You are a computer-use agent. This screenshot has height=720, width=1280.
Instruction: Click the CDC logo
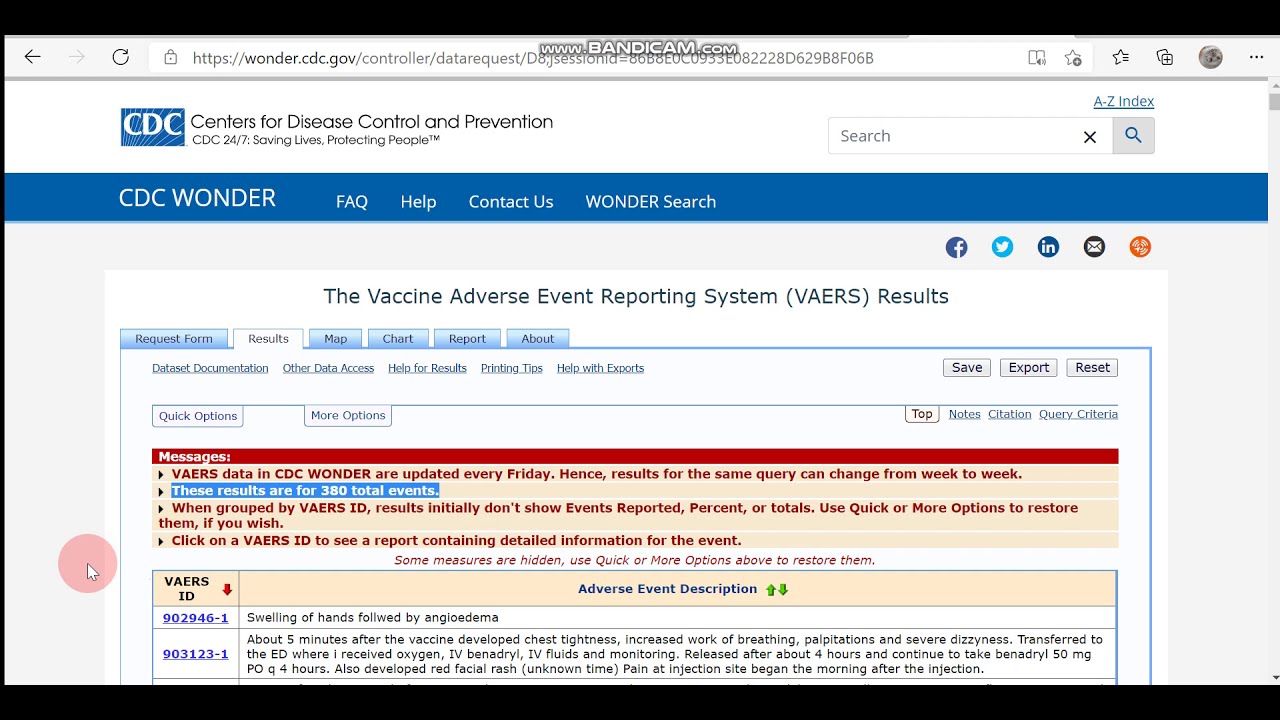point(153,128)
